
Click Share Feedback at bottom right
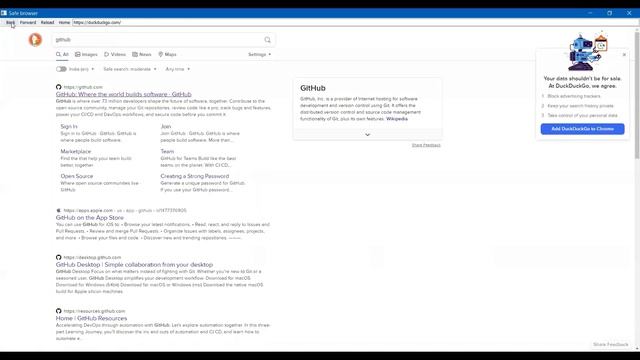click(x=611, y=344)
